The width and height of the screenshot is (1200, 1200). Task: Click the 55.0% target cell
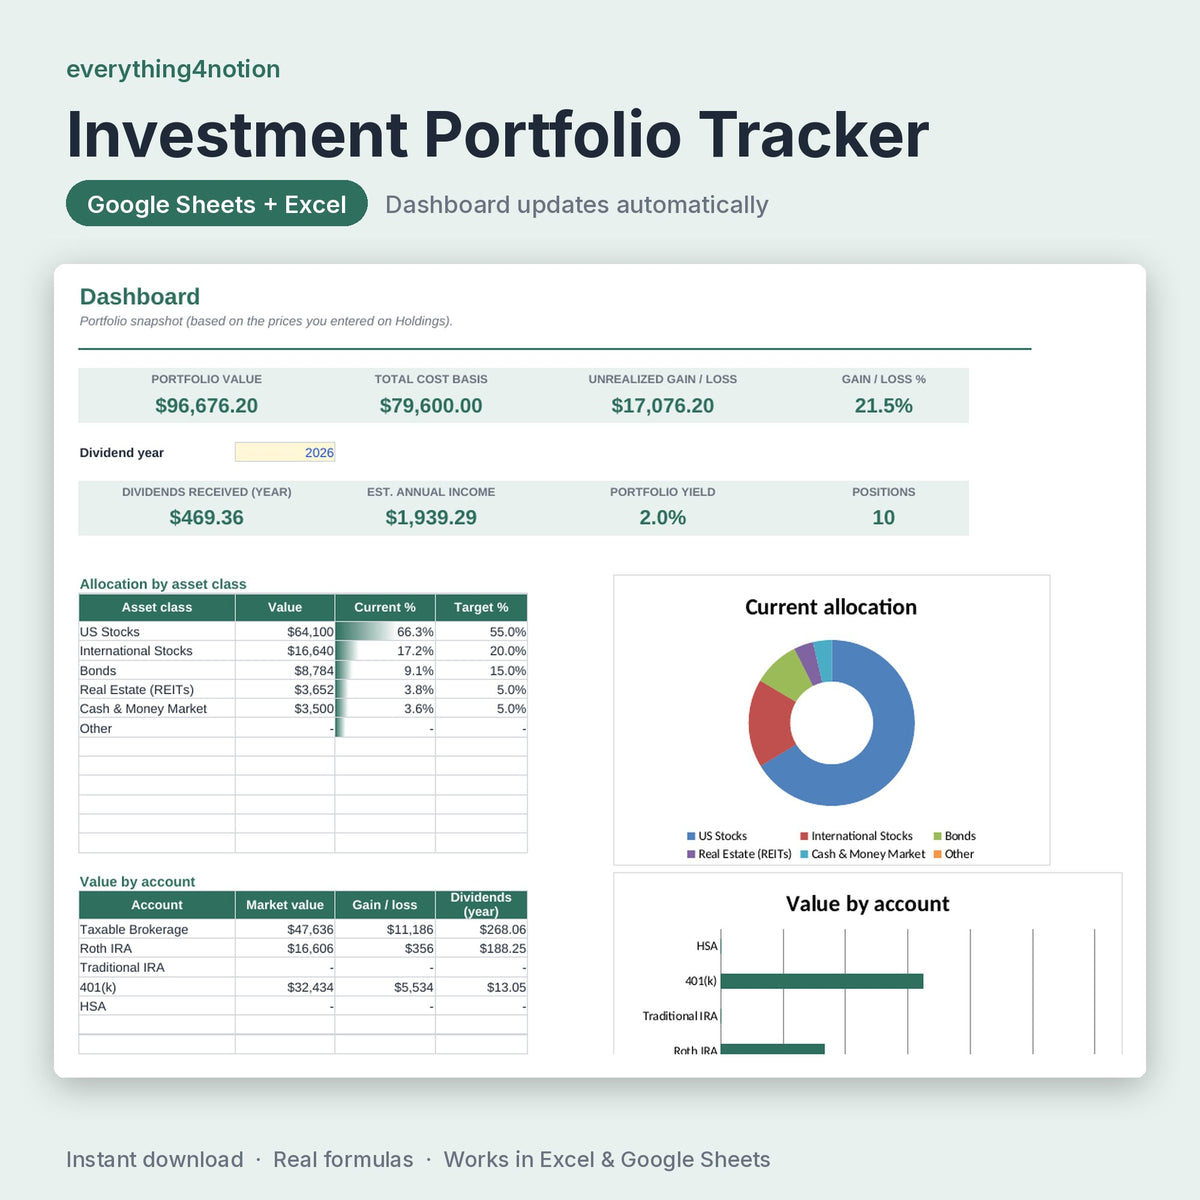pos(481,632)
